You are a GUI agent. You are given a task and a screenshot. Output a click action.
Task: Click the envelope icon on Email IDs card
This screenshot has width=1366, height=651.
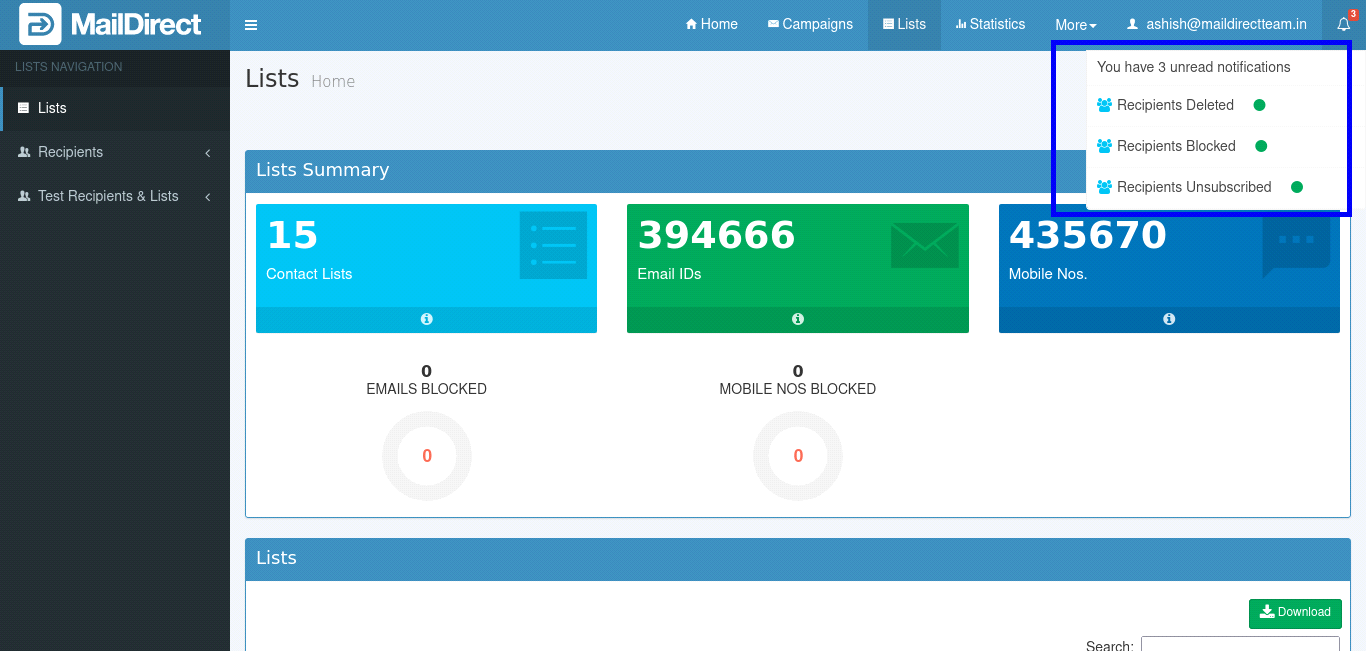924,245
